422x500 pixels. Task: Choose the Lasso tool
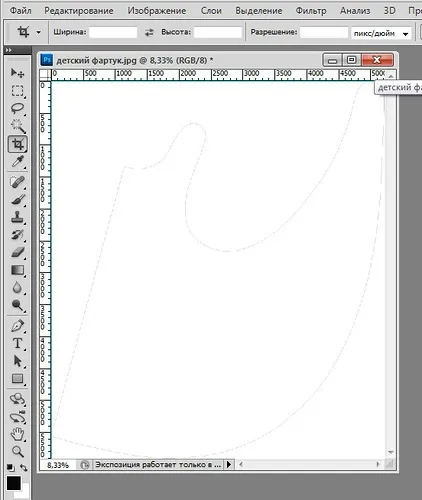[17, 108]
